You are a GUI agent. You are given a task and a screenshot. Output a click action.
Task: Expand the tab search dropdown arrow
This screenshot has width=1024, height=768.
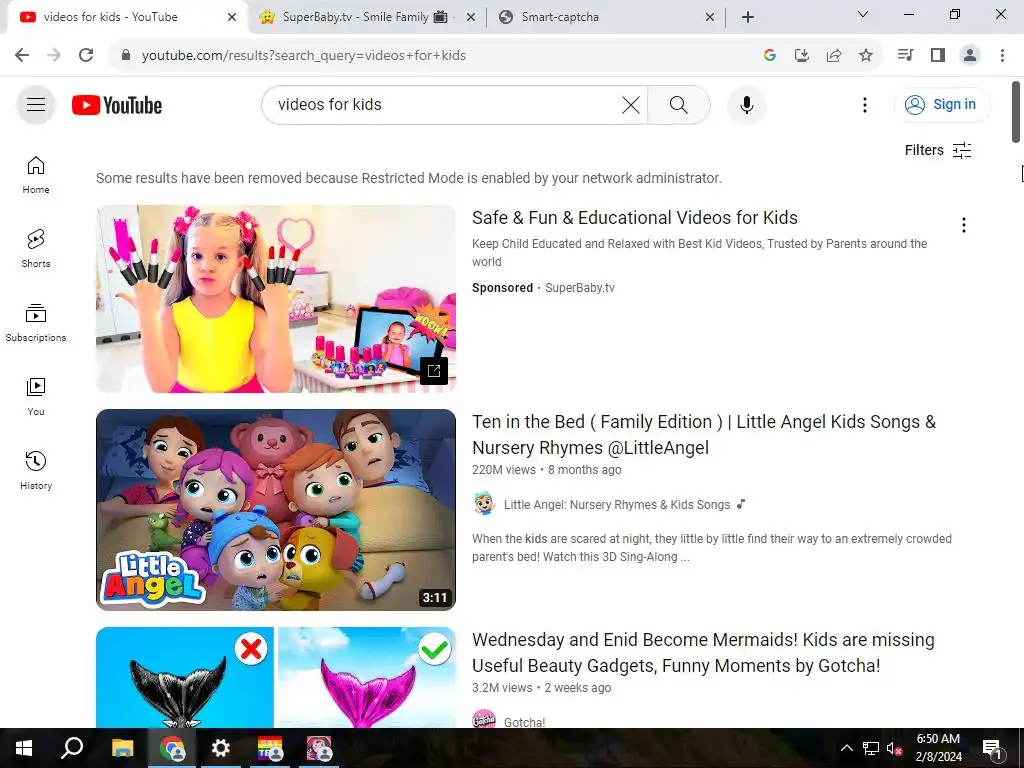(x=862, y=14)
